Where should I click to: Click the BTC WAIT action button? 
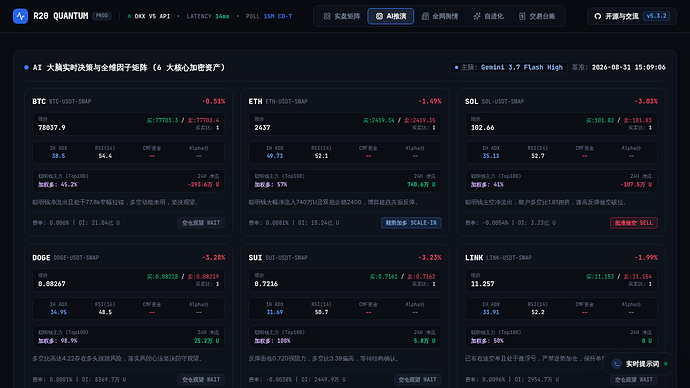tap(201, 223)
